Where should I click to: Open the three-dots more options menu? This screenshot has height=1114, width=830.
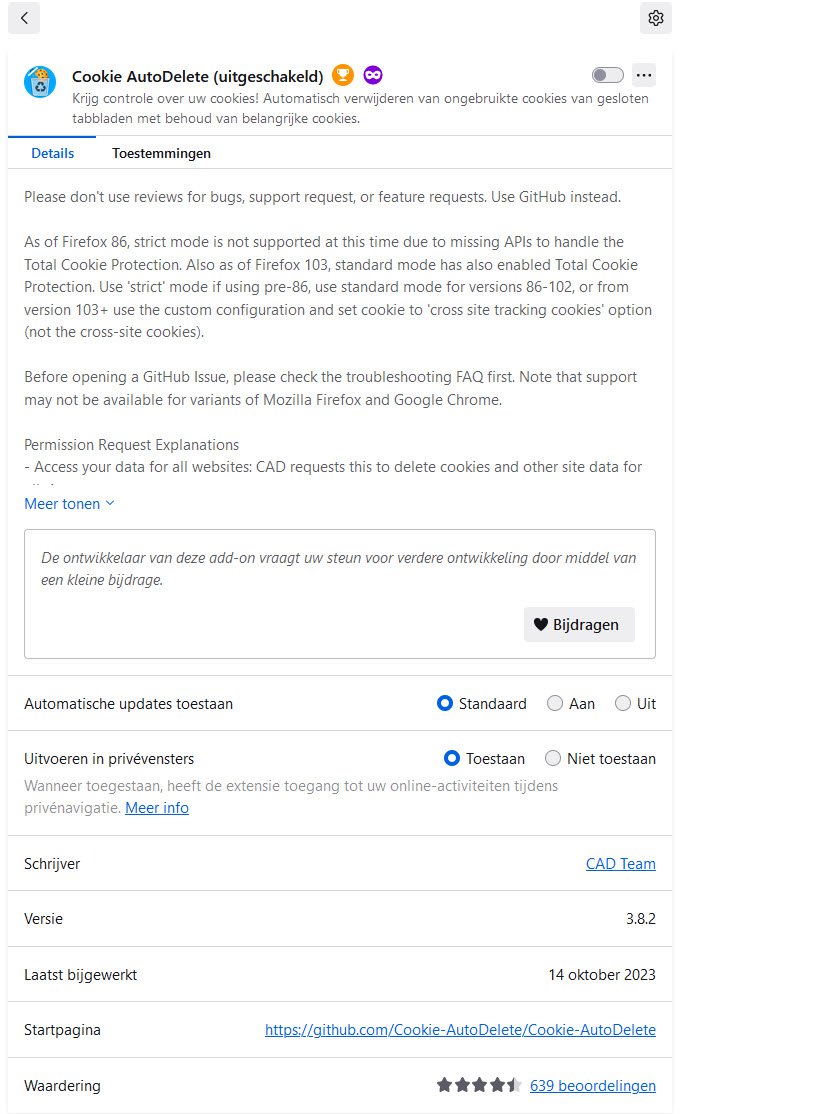tap(644, 75)
